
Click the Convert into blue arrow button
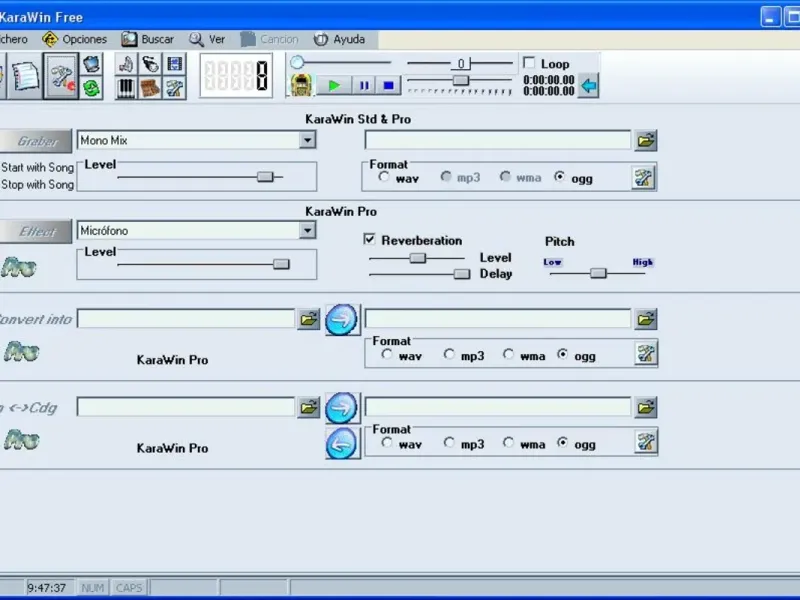[341, 320]
